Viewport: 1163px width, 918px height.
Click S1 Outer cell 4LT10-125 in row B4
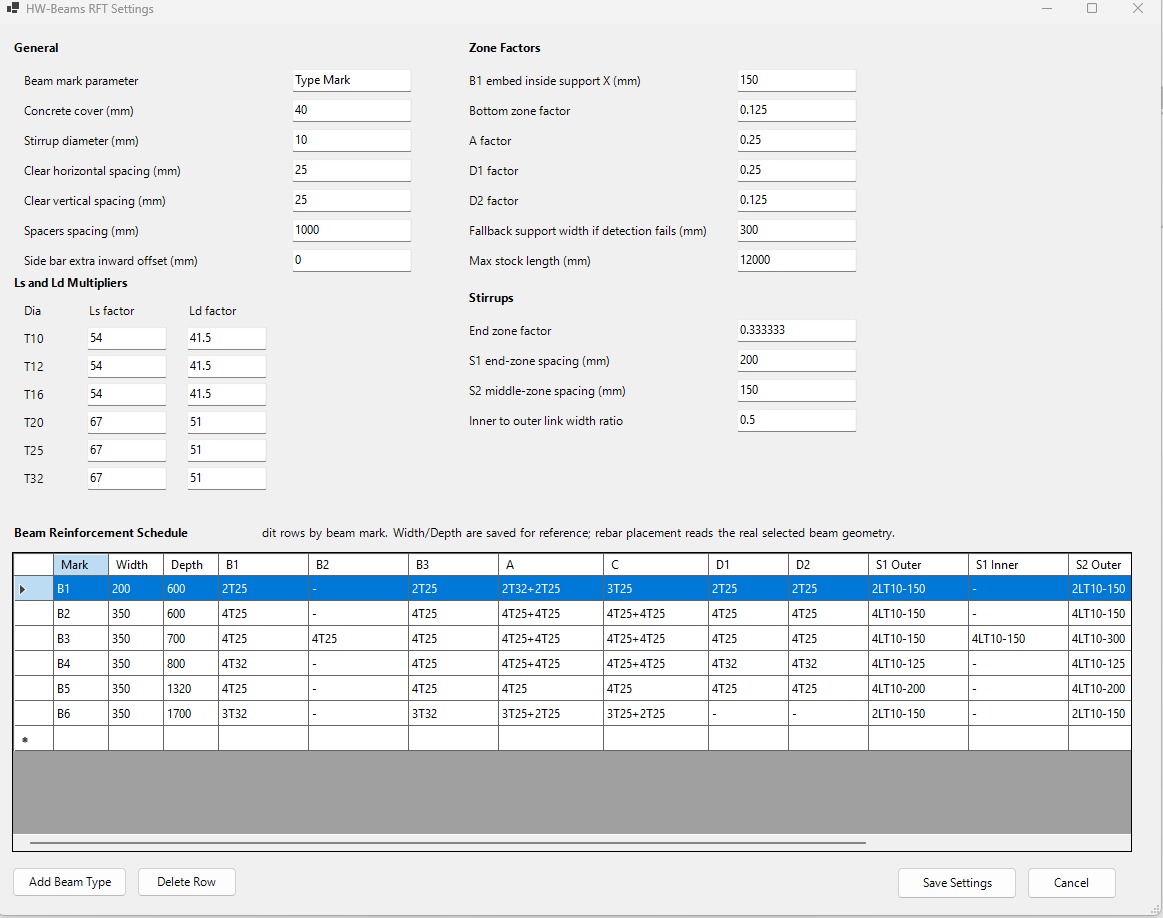pyautogui.click(x=918, y=664)
